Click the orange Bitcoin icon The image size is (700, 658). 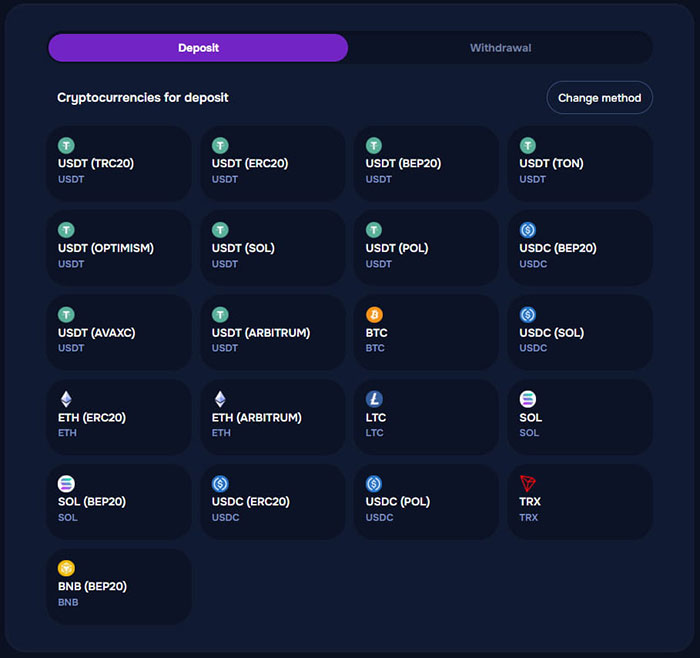click(x=374, y=315)
